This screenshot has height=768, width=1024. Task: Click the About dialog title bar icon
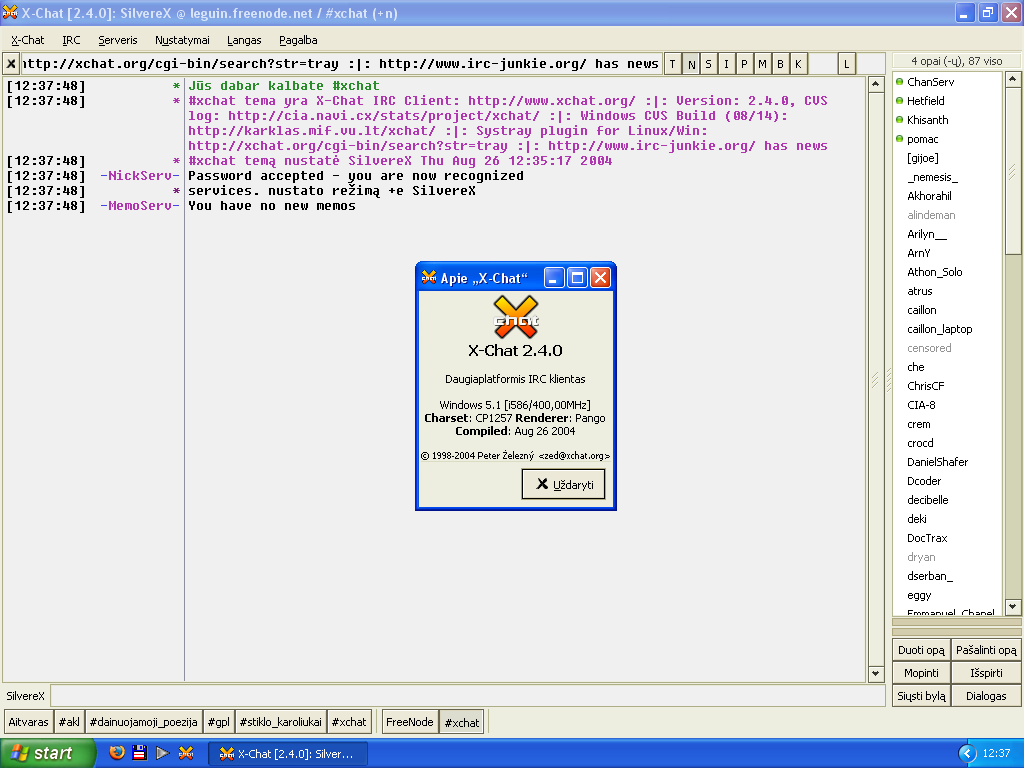click(429, 278)
